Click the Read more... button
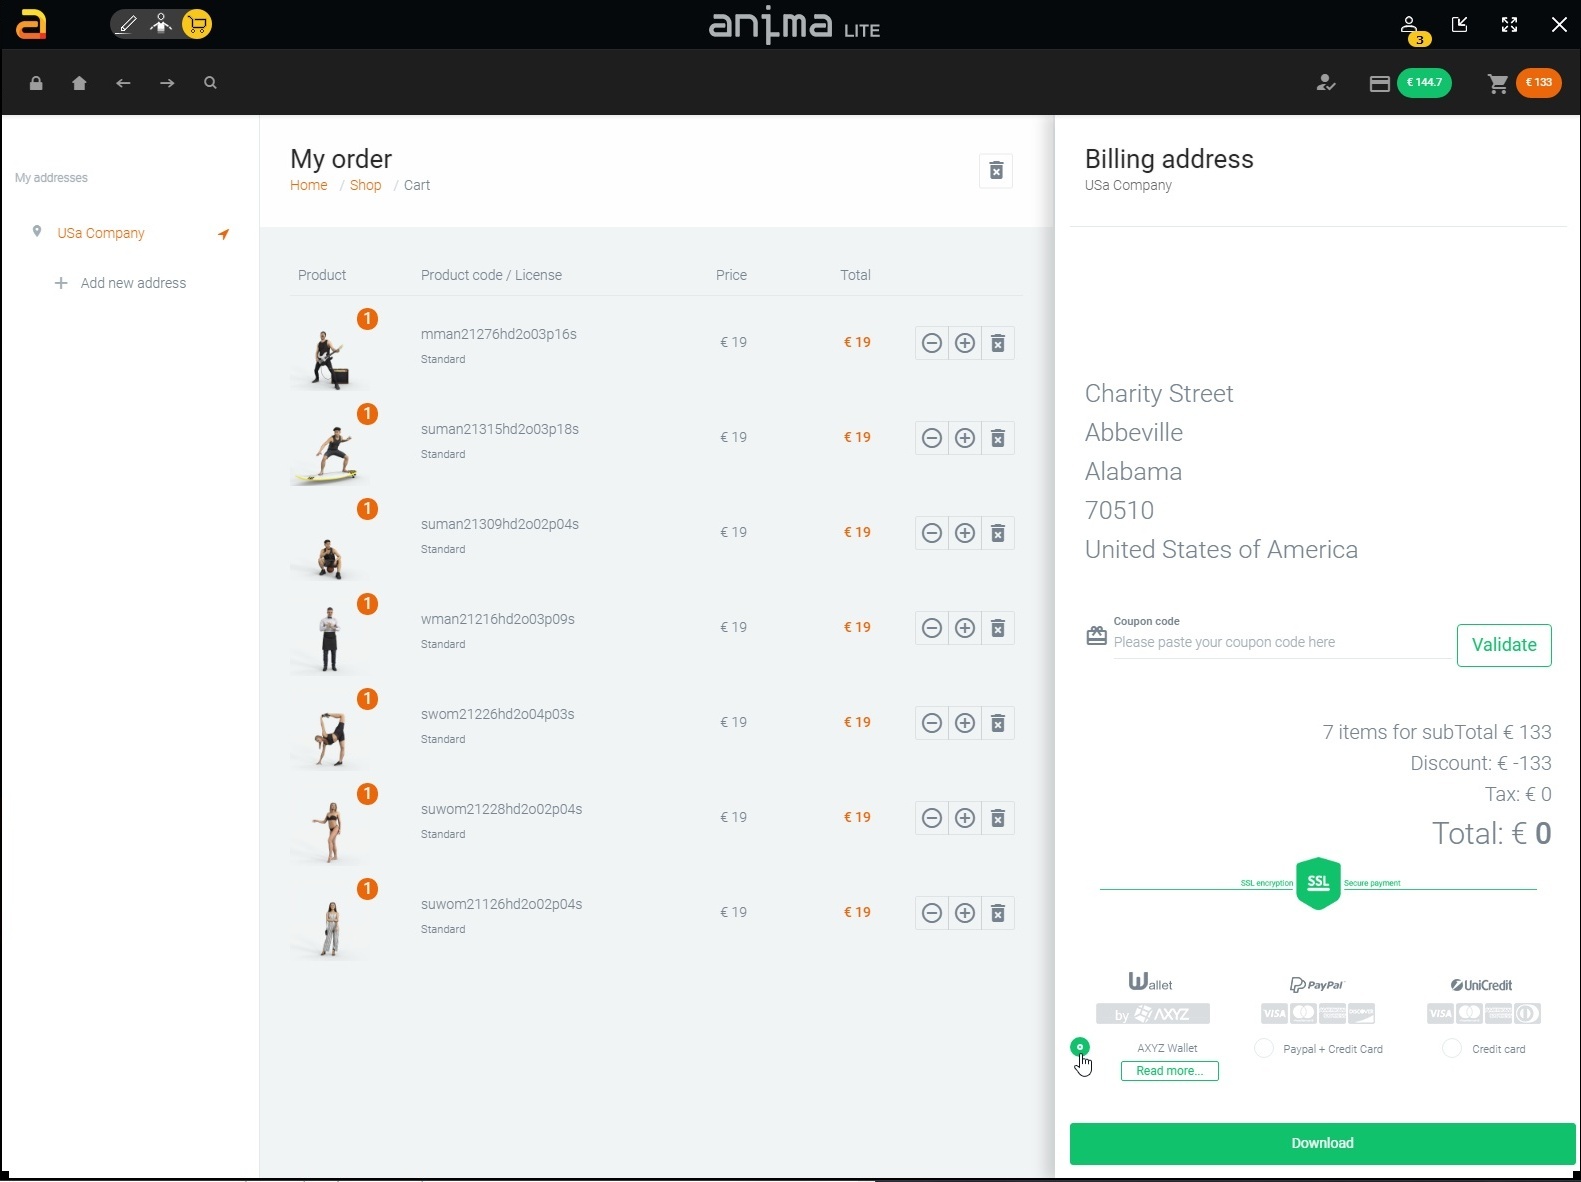Image resolution: width=1581 pixels, height=1182 pixels. (x=1169, y=1071)
